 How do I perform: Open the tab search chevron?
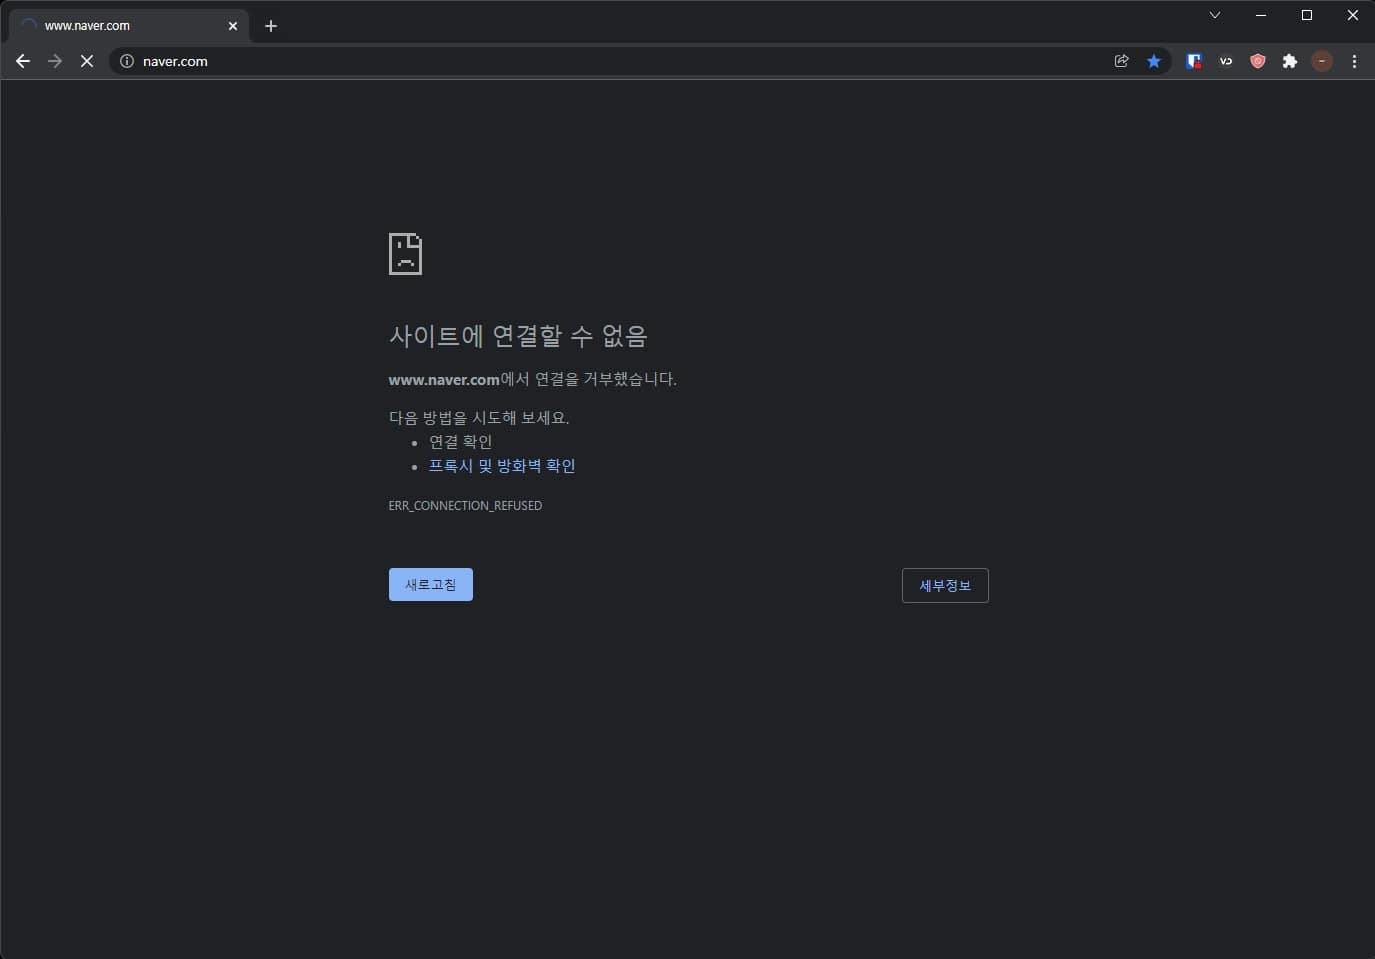[x=1214, y=15]
